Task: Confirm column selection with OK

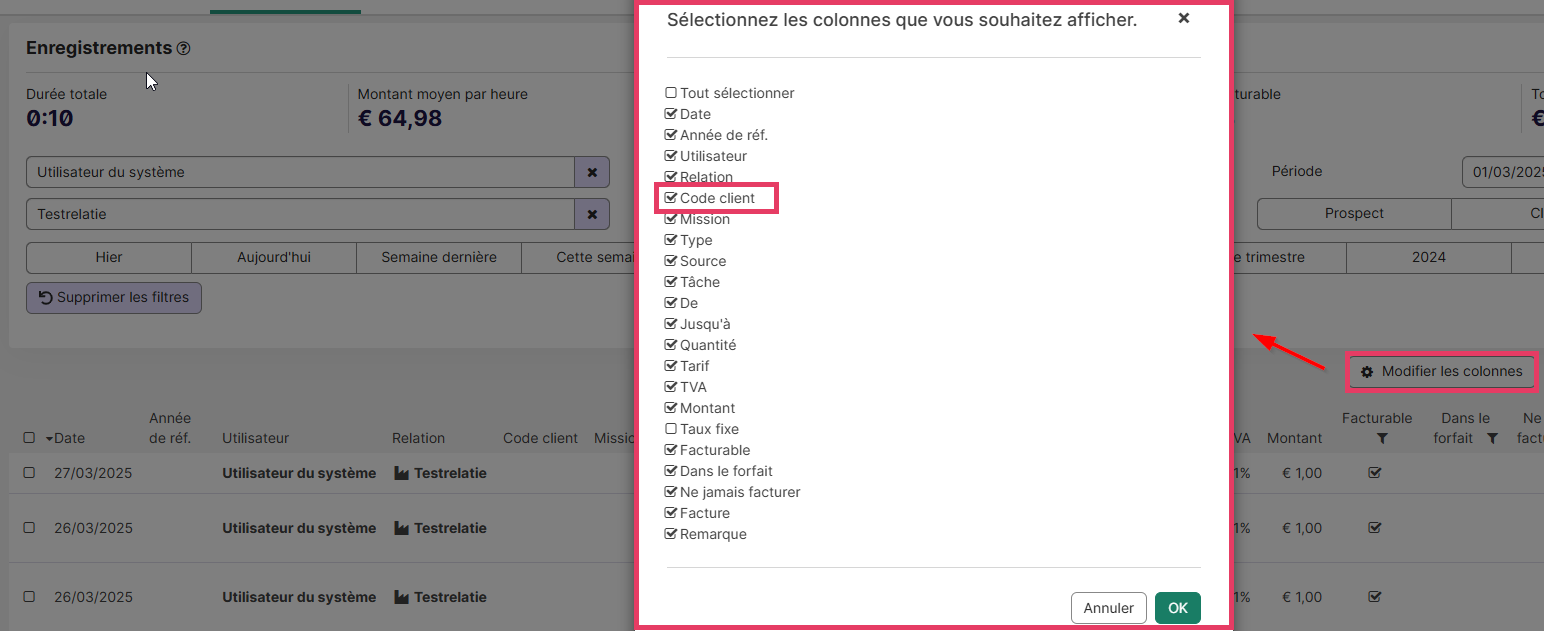Action: [x=1177, y=608]
